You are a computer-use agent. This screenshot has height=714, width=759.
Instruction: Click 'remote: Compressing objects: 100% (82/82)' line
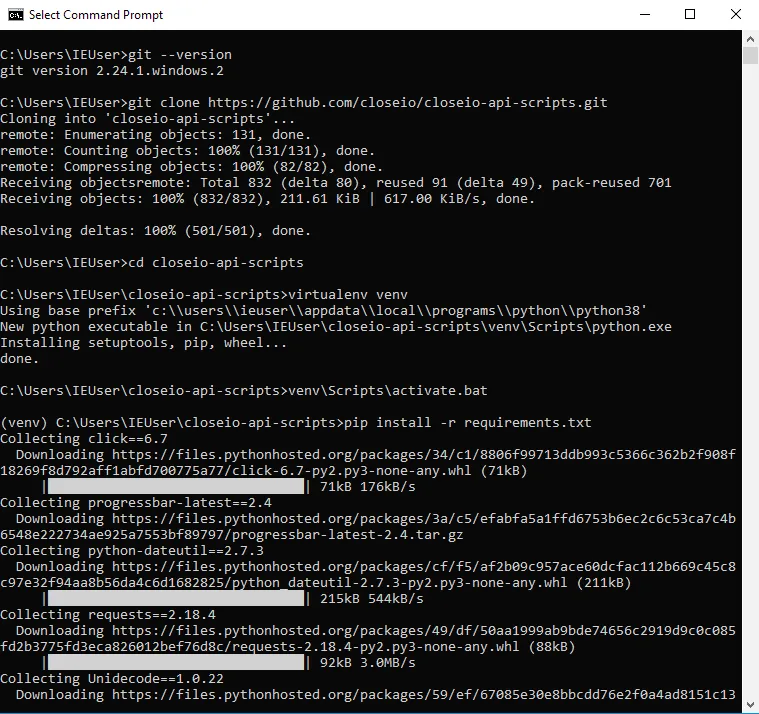(x=192, y=167)
